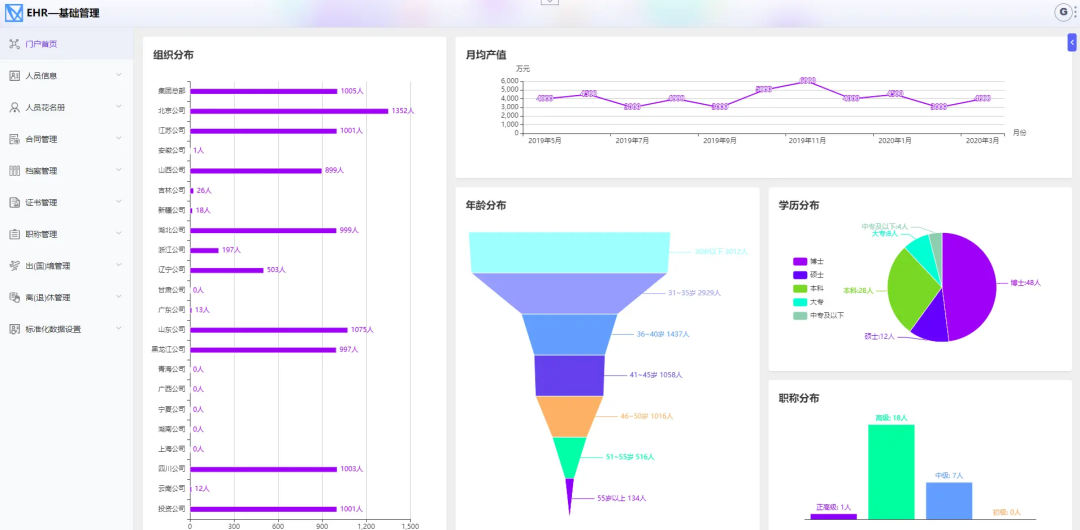Expand the 职称管理 menu chevron
The height and width of the screenshot is (530, 1080).
[118, 234]
